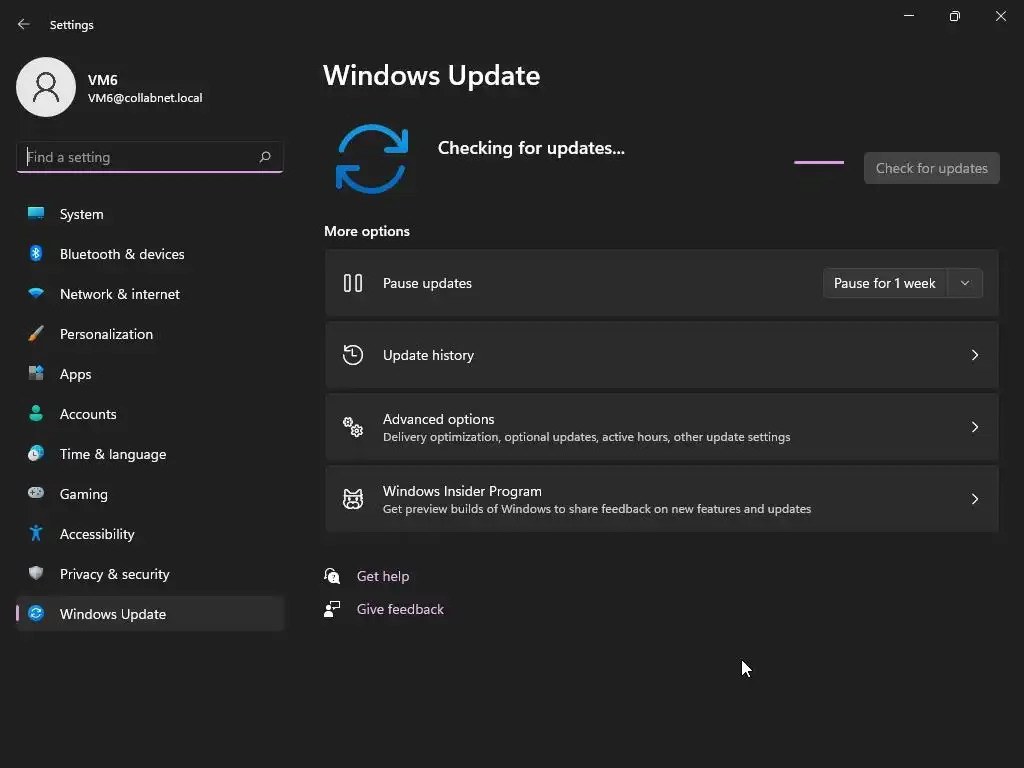Click the Update history clock icon
Viewport: 1024px width, 768px height.
[x=353, y=355]
